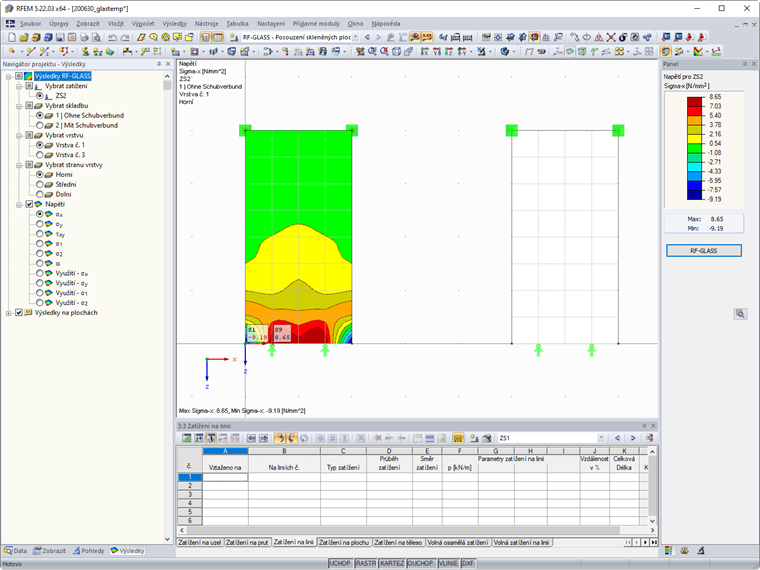Switch to the Data navigator tab
This screenshot has height=570, width=760.
[x=16, y=551]
